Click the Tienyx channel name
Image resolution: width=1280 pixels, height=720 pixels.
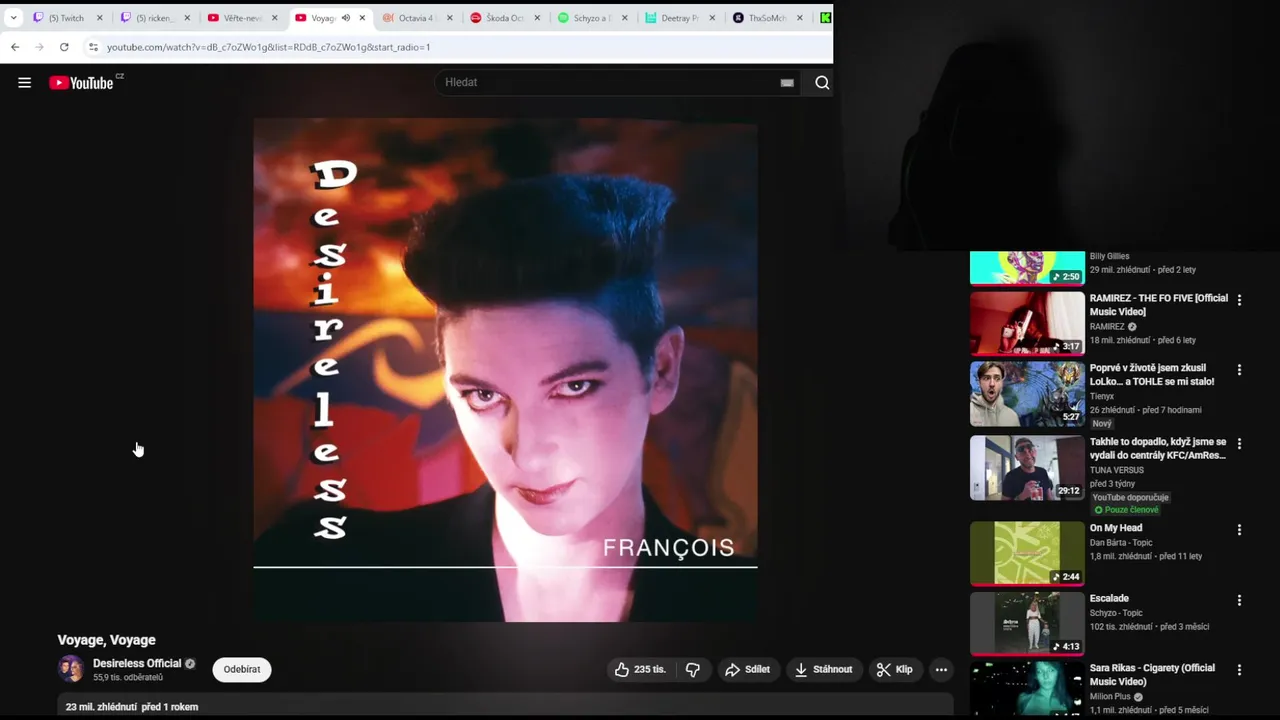point(1102,397)
